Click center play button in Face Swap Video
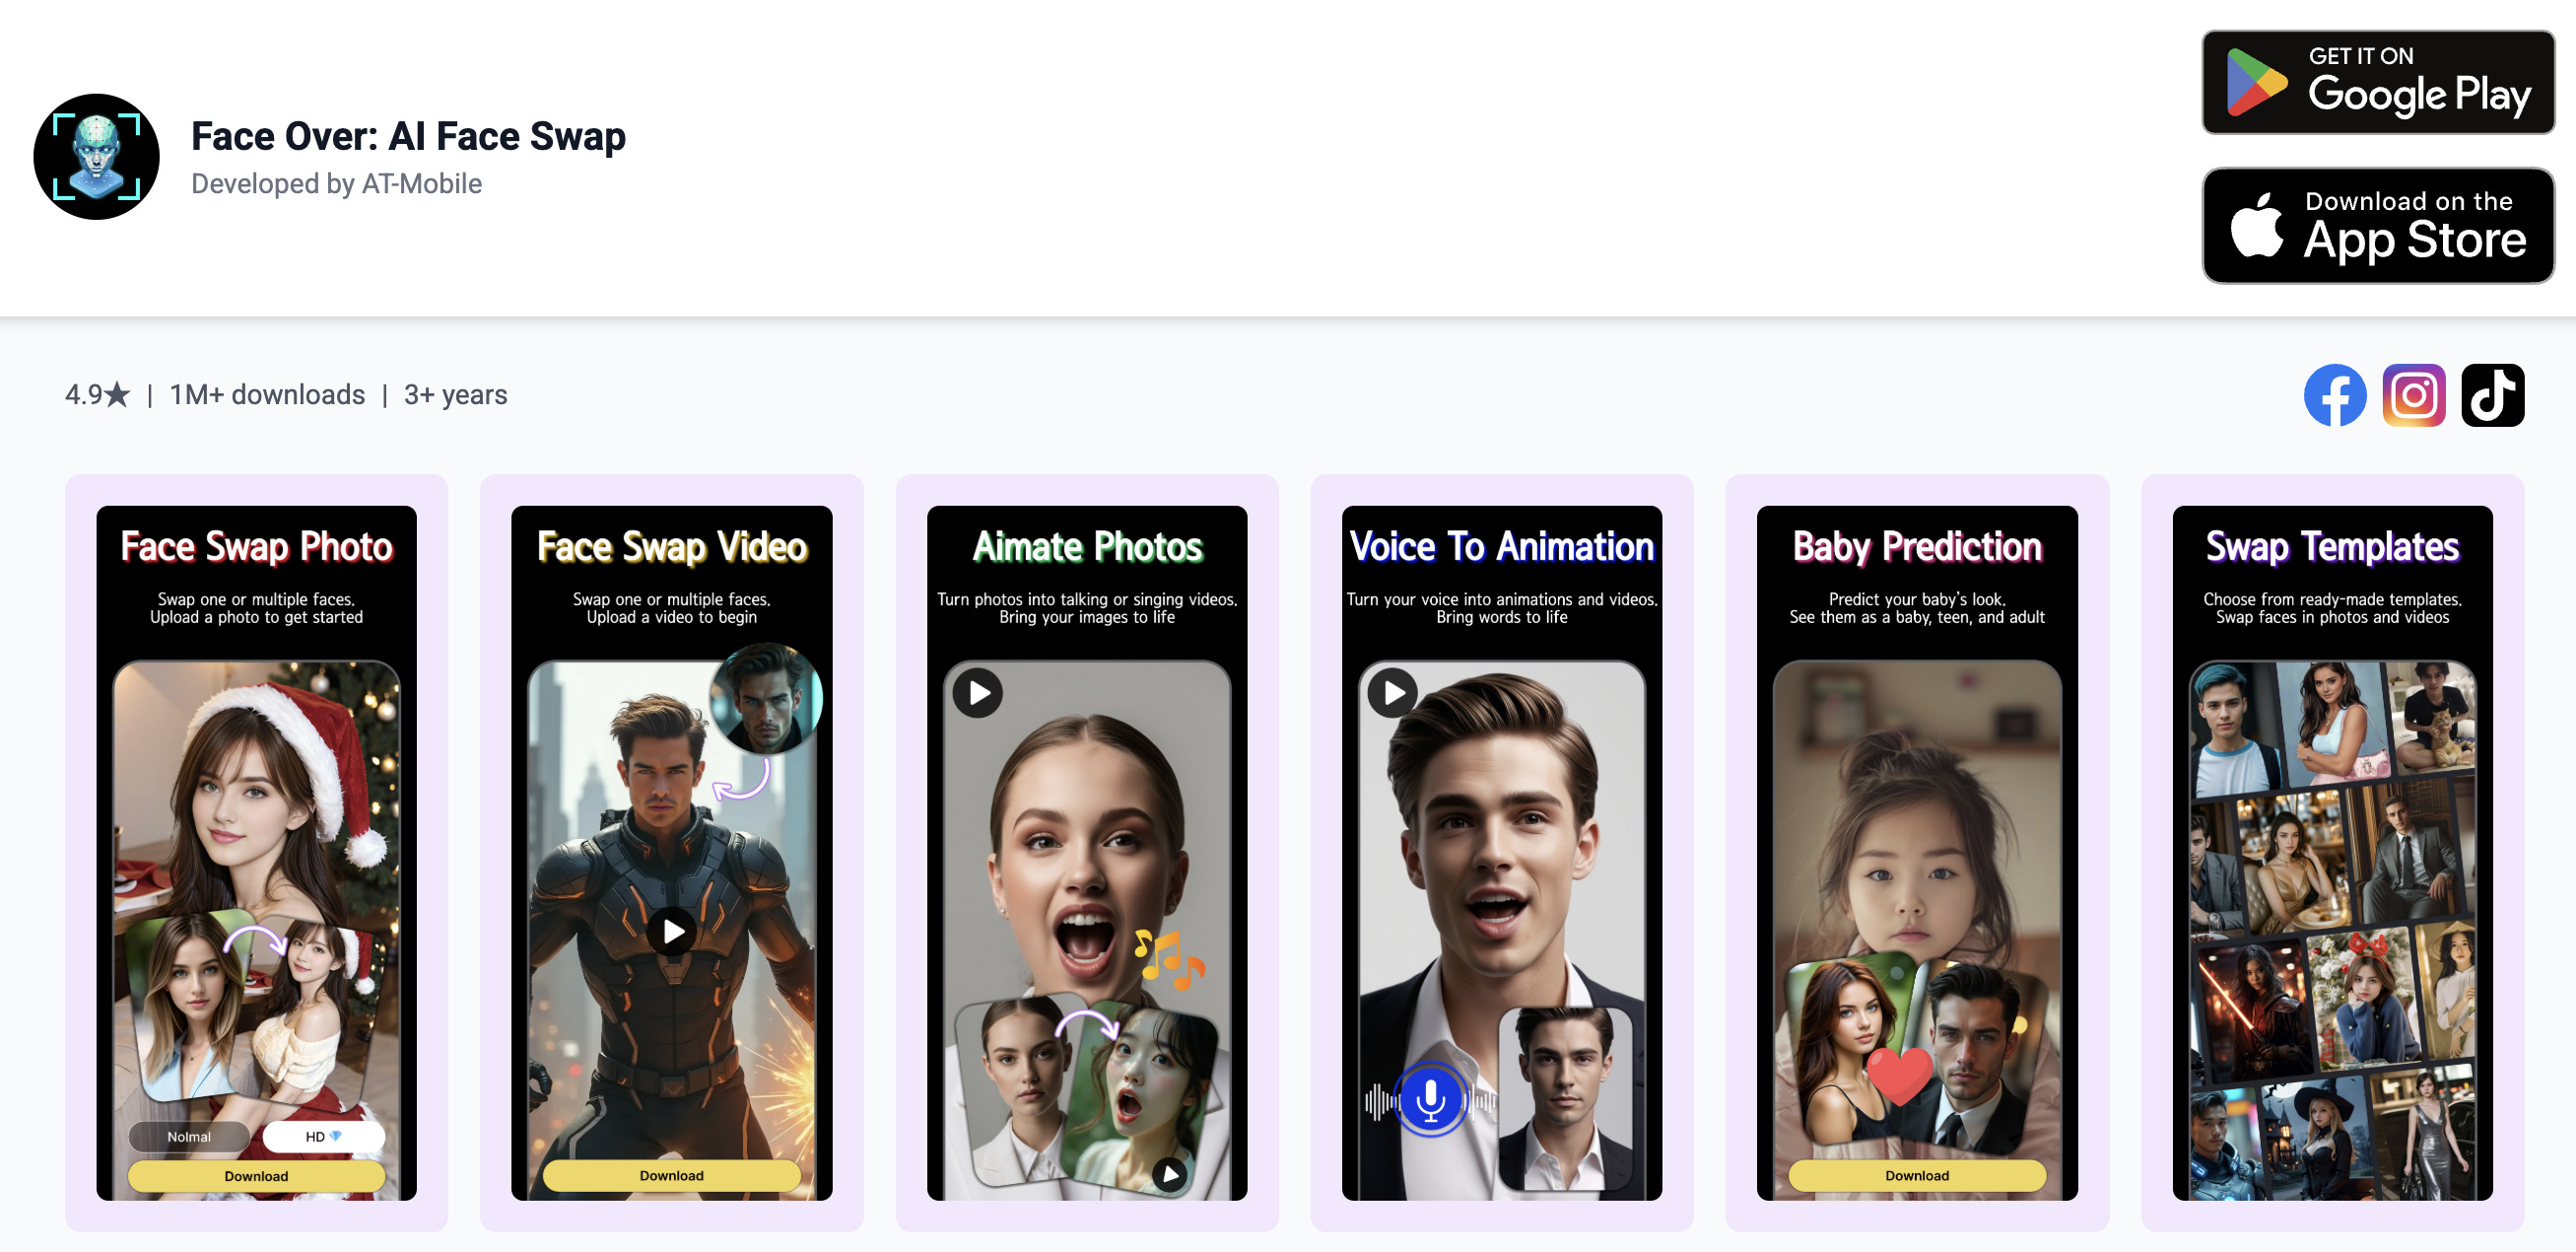The image size is (2576, 1252). [x=673, y=932]
